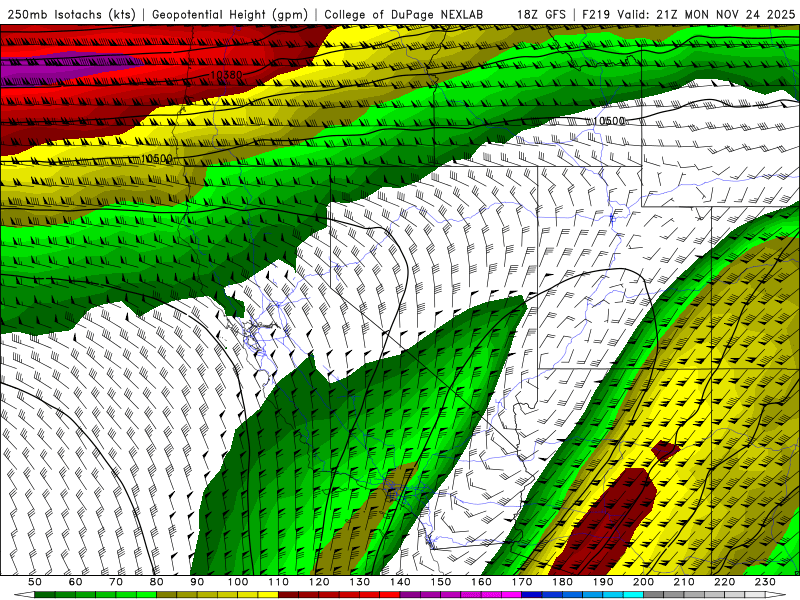Click the '90' value on the color scale
Screen dimensions: 800x600
[197, 582]
